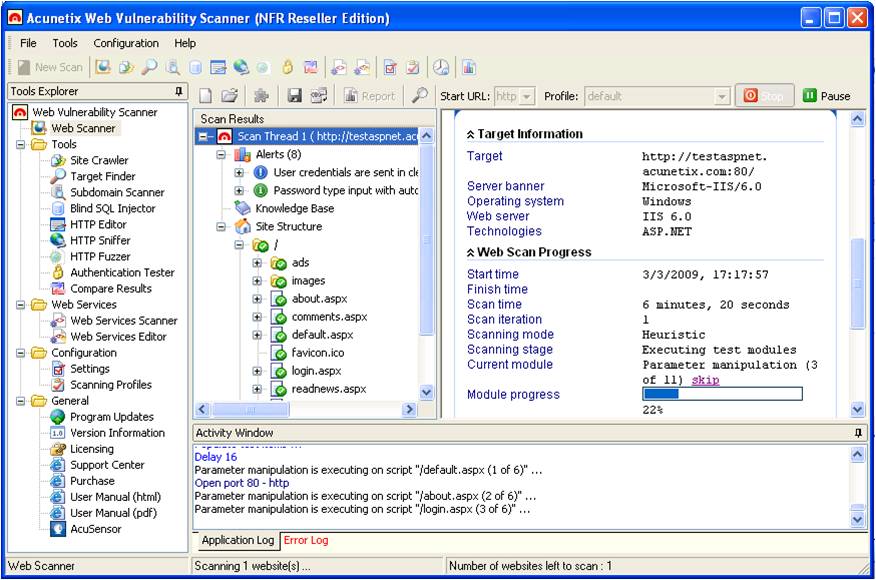The width and height of the screenshot is (876, 580).
Task: Open the Web Scanner toolbar icon
Action: point(103,68)
